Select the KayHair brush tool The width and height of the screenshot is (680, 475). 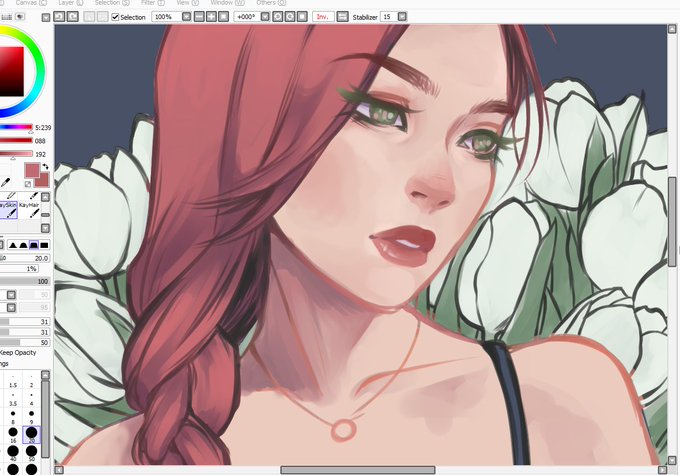tap(29, 210)
